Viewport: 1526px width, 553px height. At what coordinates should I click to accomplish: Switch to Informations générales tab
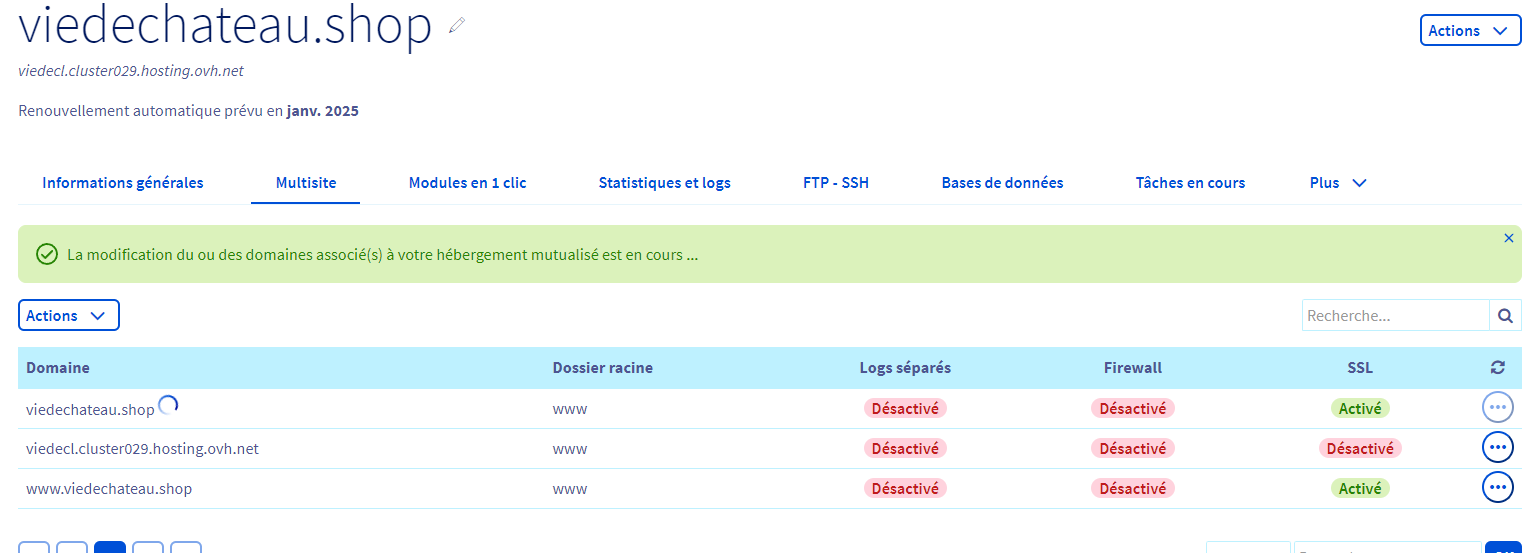tap(123, 183)
